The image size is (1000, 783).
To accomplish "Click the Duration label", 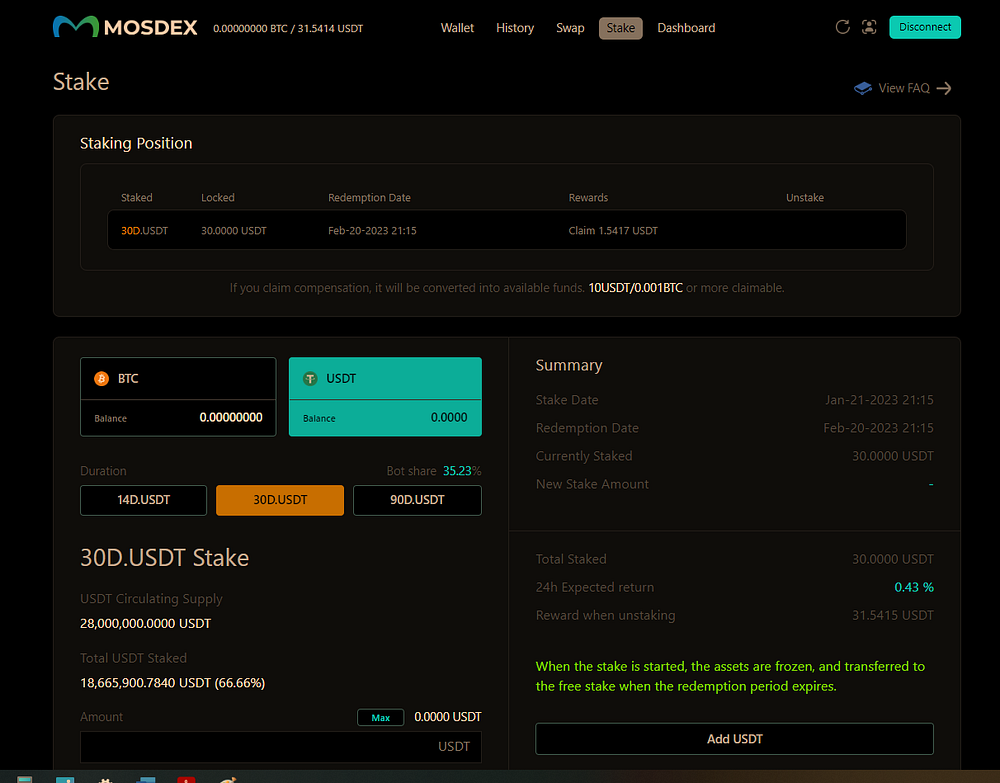I will click(103, 471).
